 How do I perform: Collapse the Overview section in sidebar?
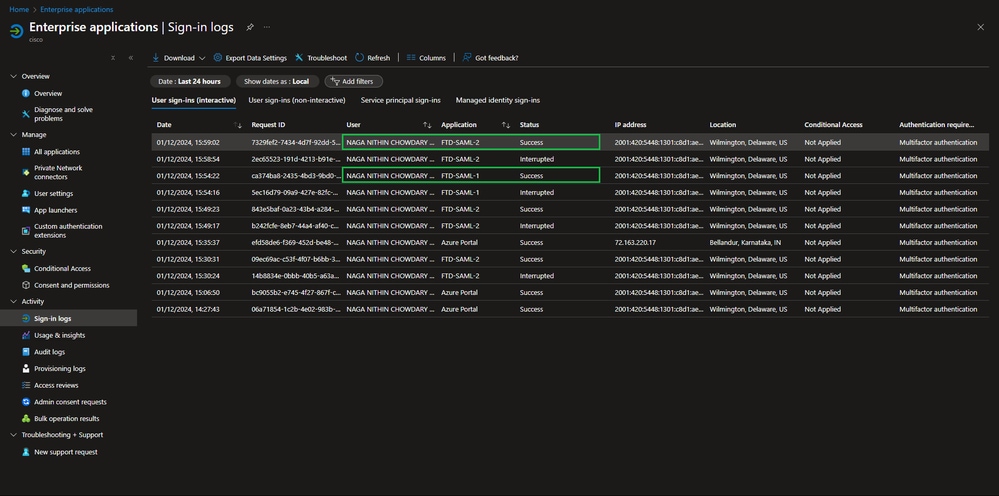(13, 76)
